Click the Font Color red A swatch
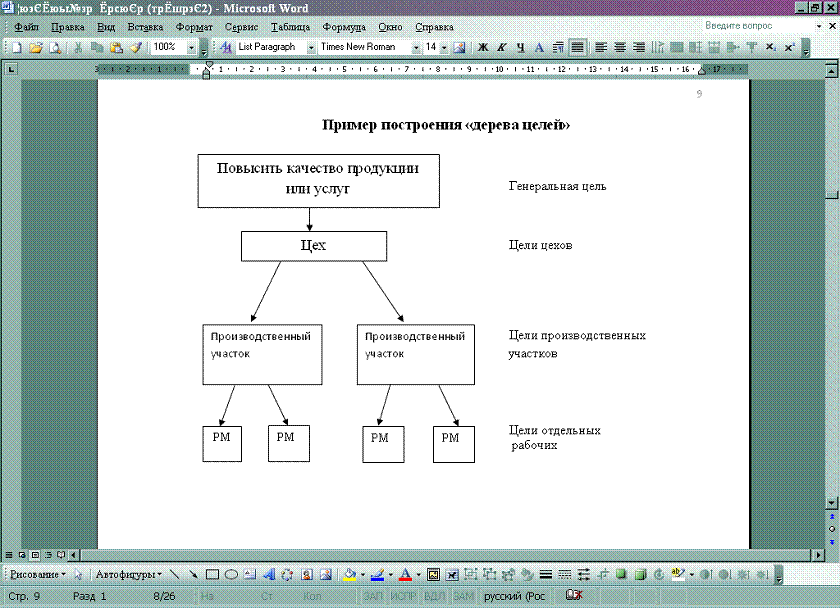The height and width of the screenshot is (608, 840). [x=405, y=575]
